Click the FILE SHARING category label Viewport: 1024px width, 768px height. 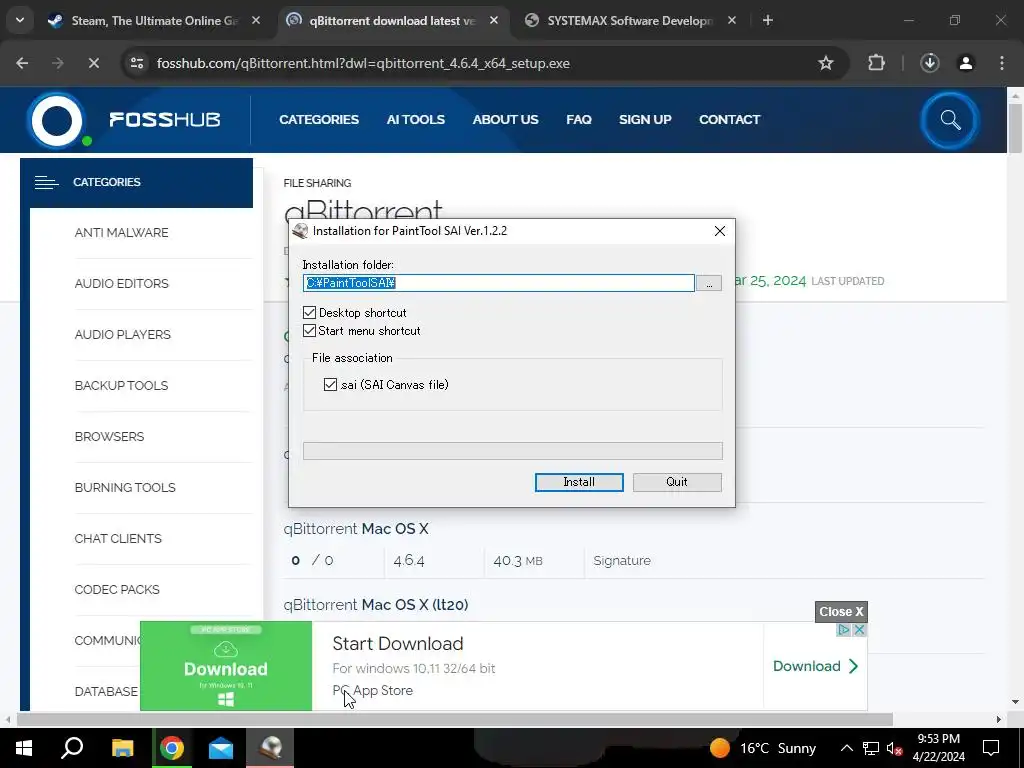tap(317, 183)
